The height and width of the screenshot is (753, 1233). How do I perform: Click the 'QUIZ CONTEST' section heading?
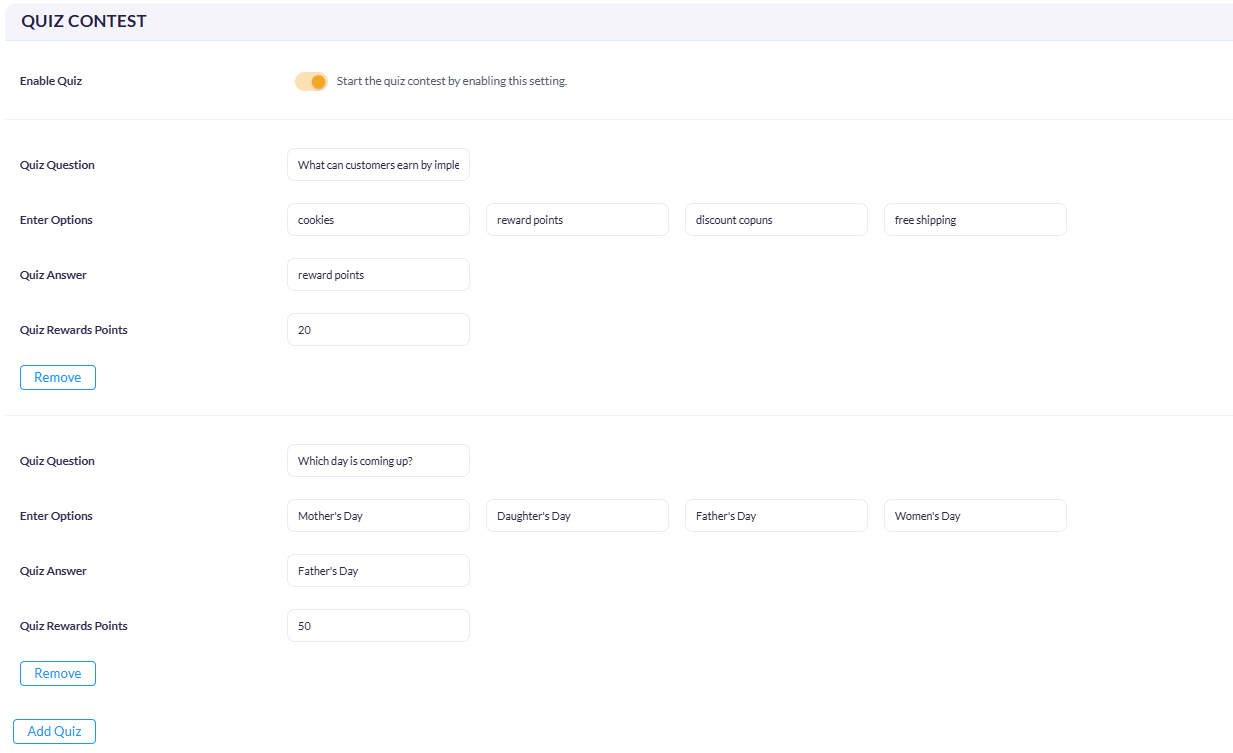click(84, 21)
